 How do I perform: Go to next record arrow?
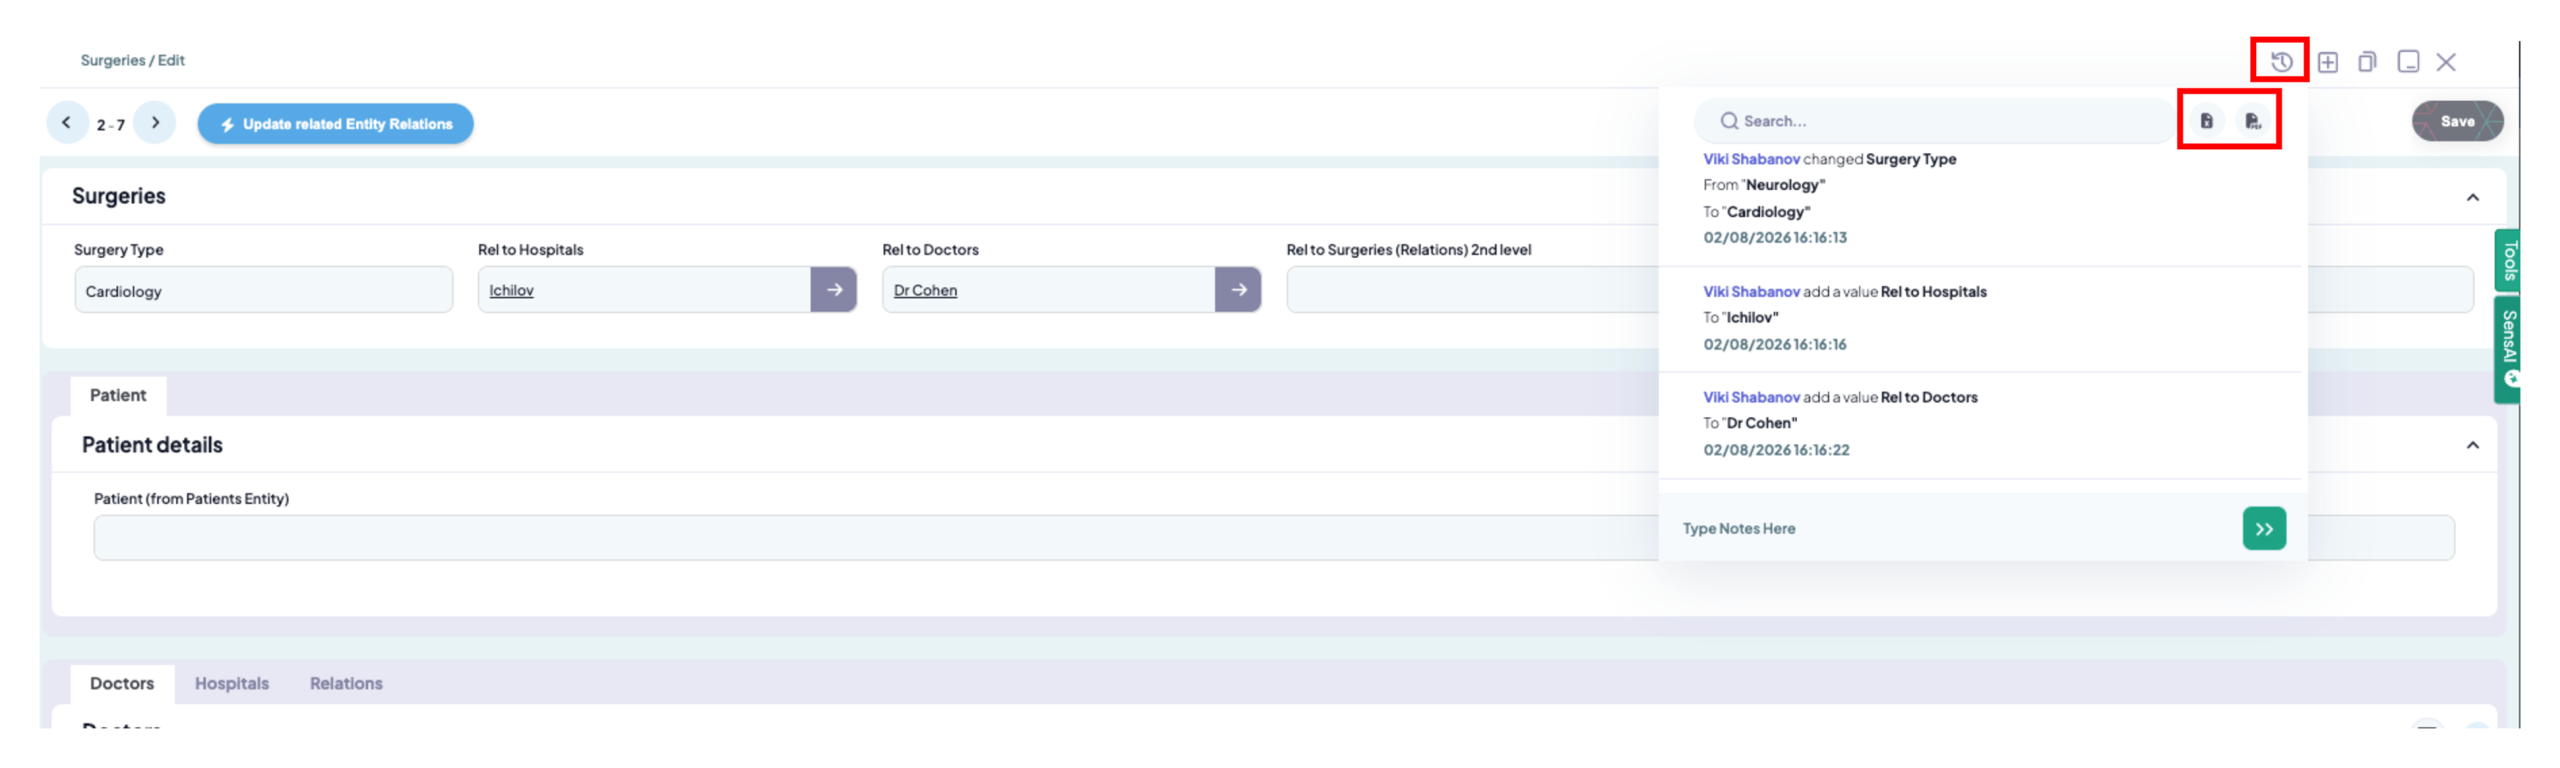[x=155, y=123]
